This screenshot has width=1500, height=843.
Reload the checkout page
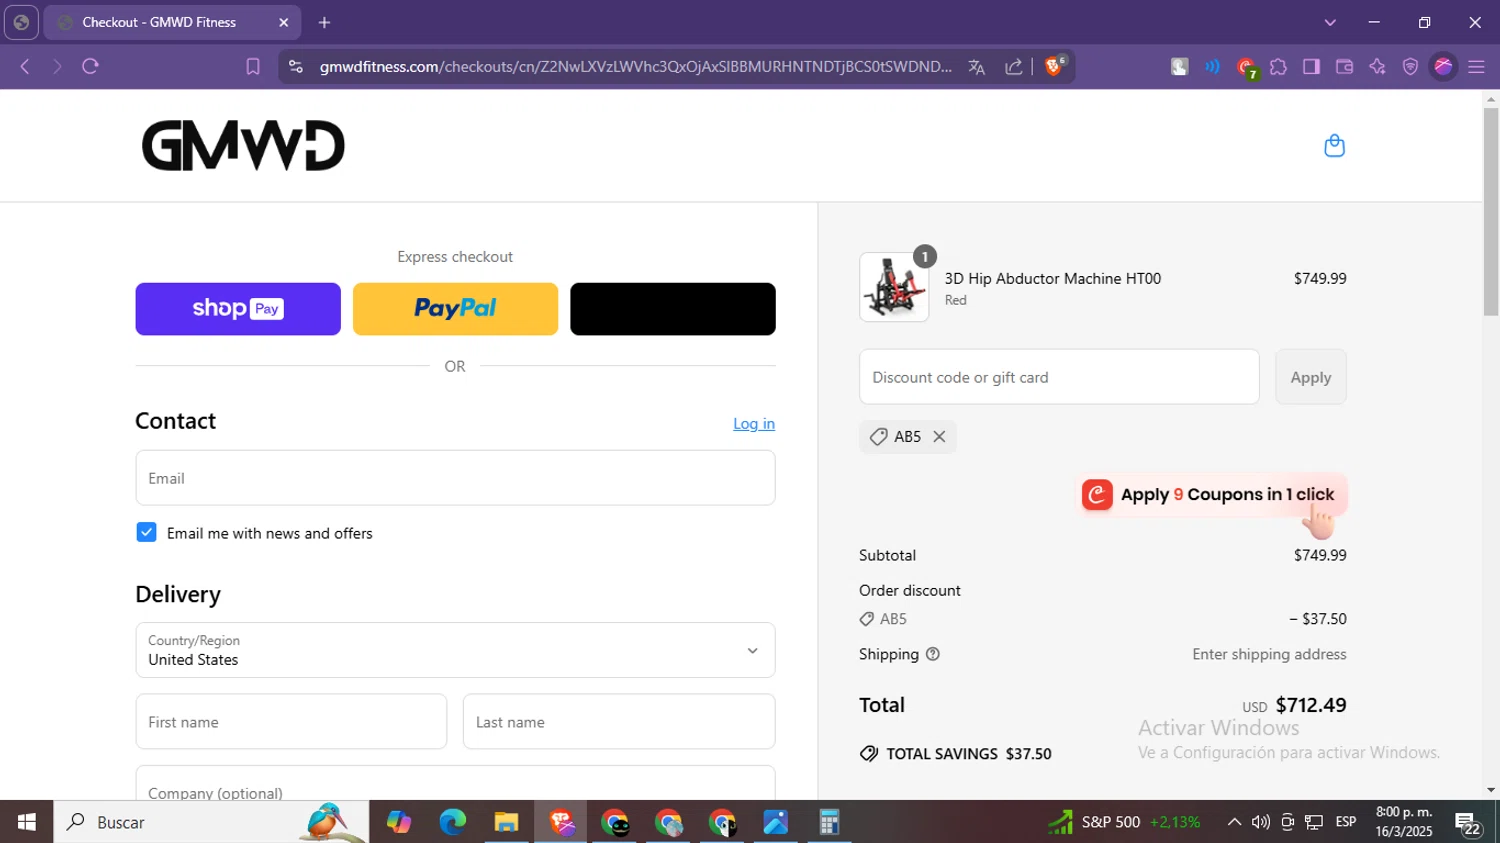[x=91, y=66]
